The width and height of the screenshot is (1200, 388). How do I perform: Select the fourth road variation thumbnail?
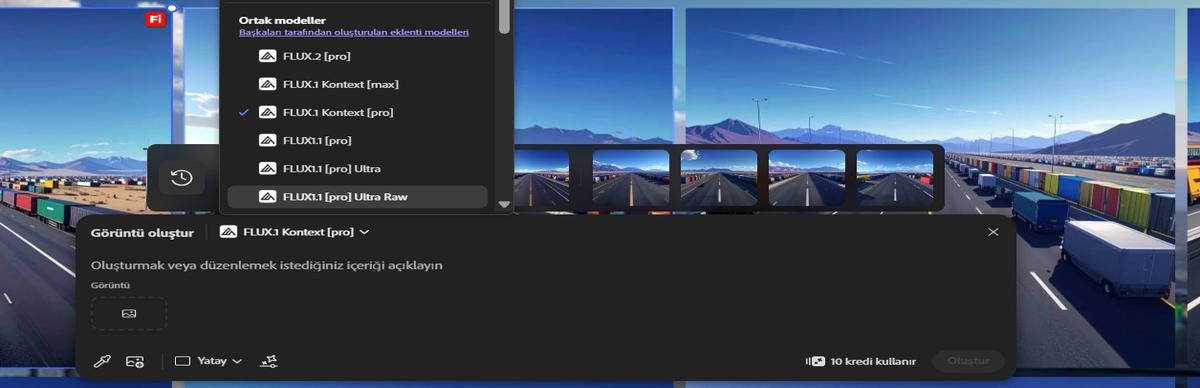807,178
